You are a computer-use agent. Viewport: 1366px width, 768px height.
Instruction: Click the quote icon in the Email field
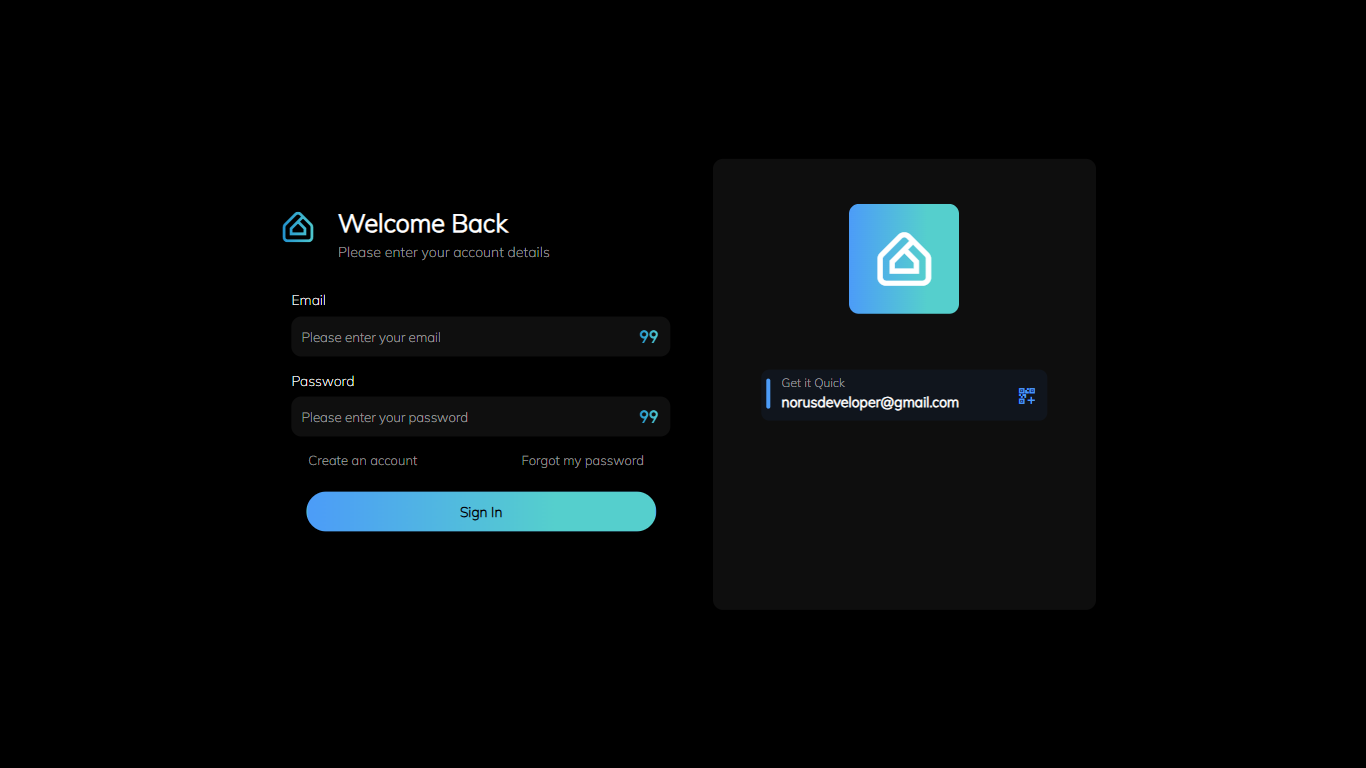649,337
